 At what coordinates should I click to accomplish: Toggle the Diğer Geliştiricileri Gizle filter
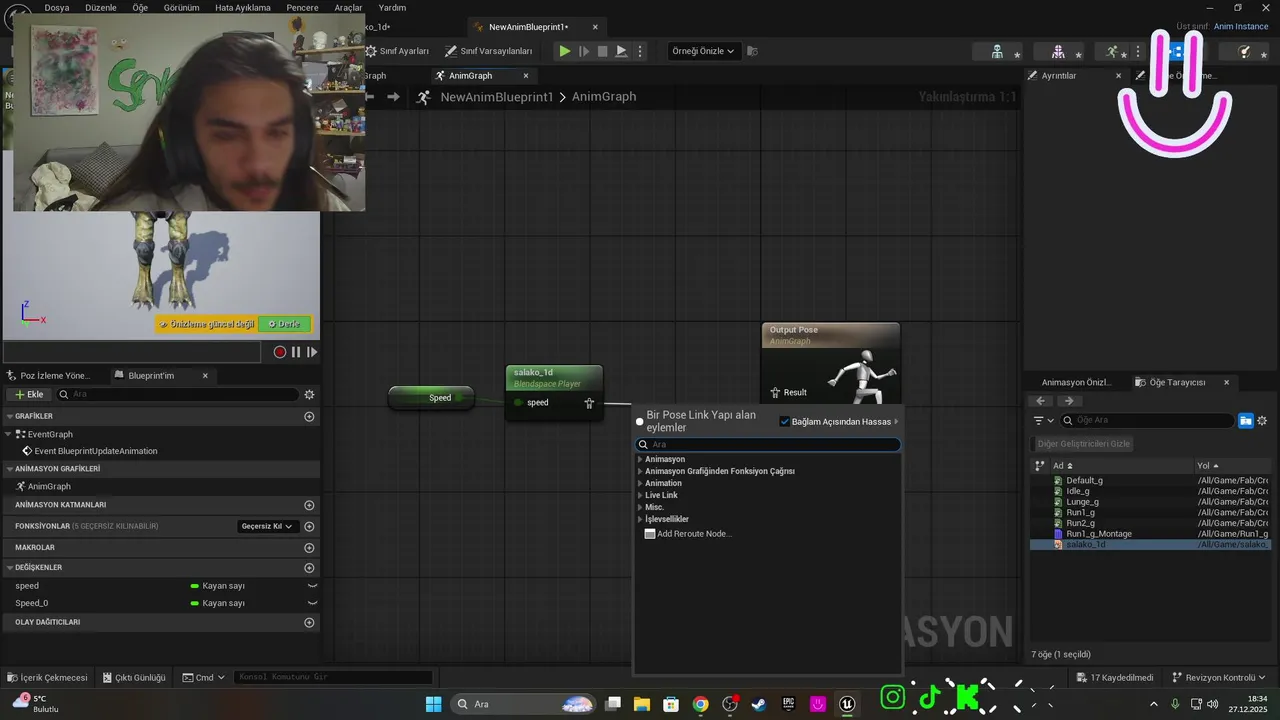pos(1084,444)
